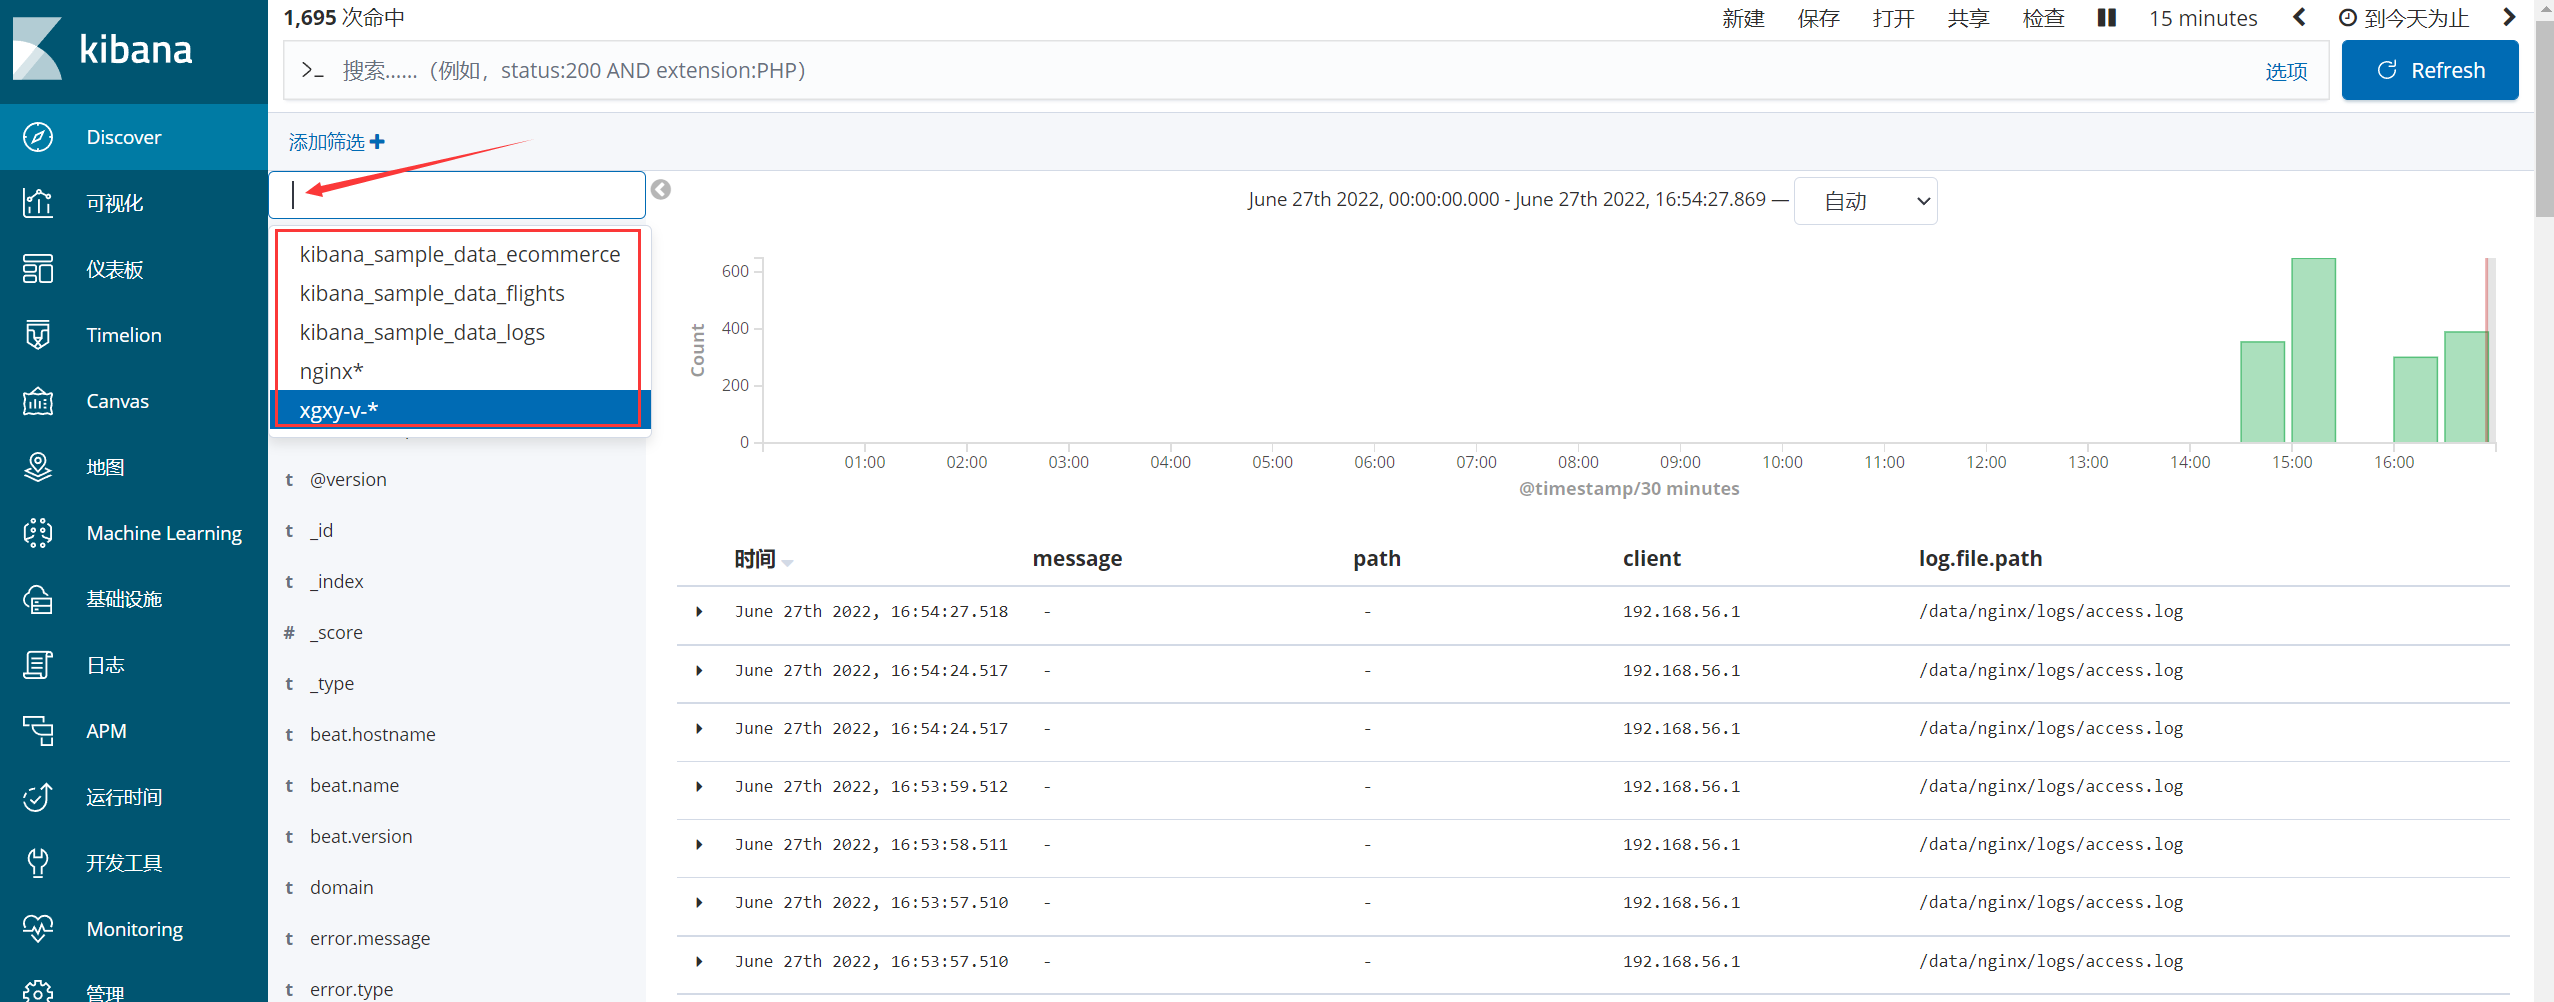Open the Uptime icon (运行时间)
The image size is (2554, 1002).
pos(38,797)
